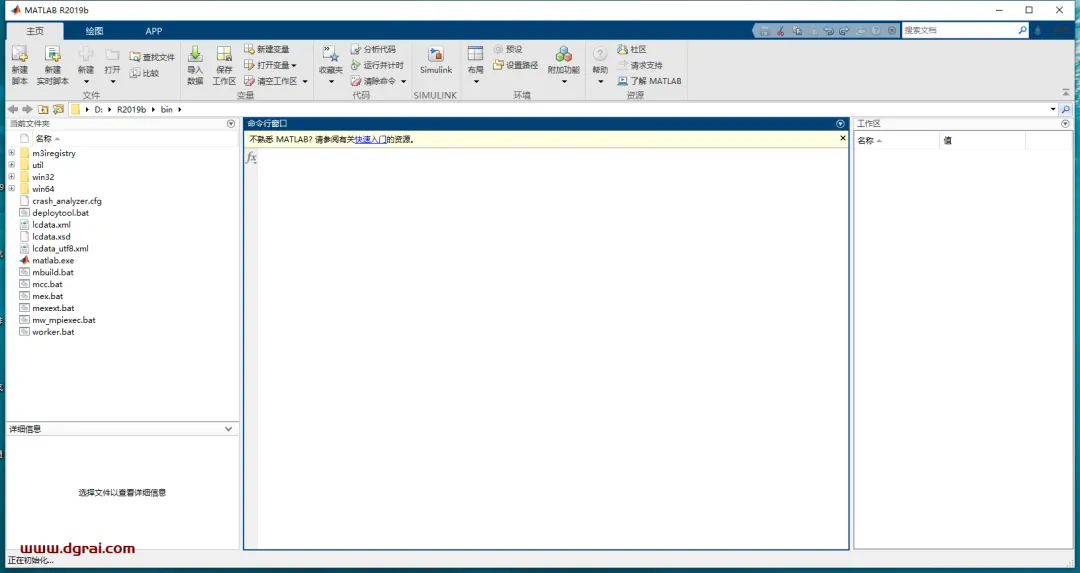Collapse the toolstrip using the minimize arrow
This screenshot has width=1080, height=573.
(x=1066, y=92)
